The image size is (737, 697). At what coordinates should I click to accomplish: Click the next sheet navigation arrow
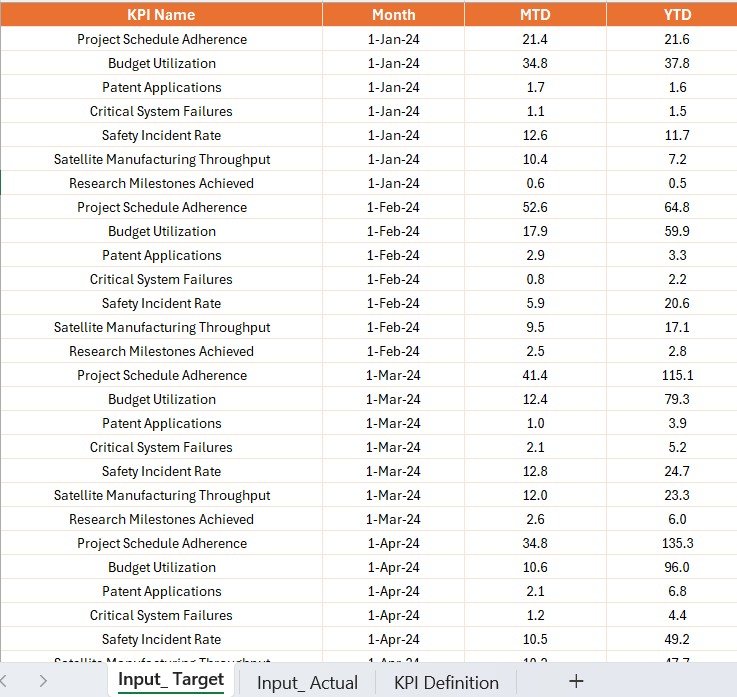pos(43,681)
